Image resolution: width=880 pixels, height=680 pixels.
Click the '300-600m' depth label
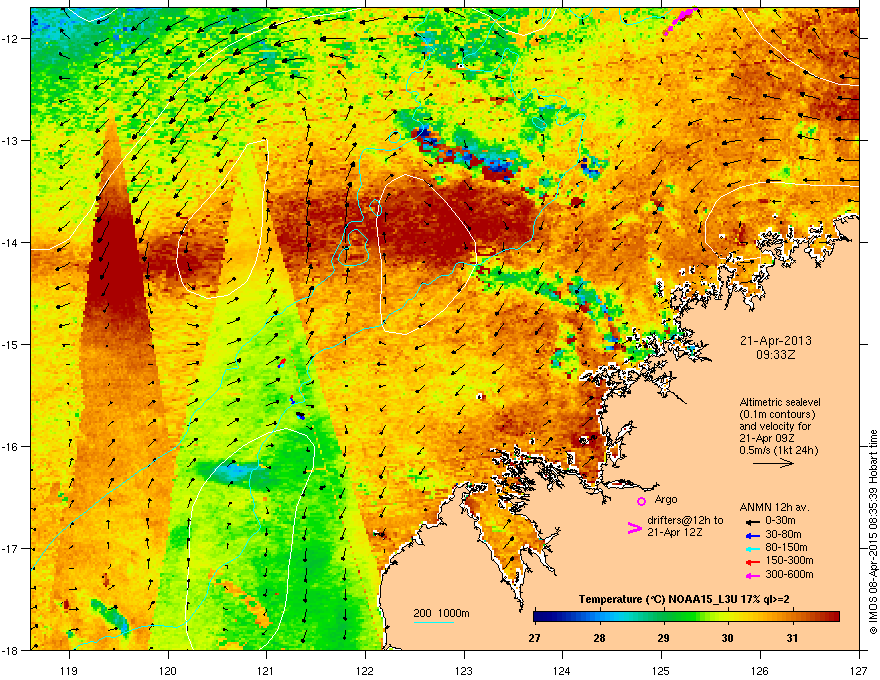pyautogui.click(x=789, y=574)
